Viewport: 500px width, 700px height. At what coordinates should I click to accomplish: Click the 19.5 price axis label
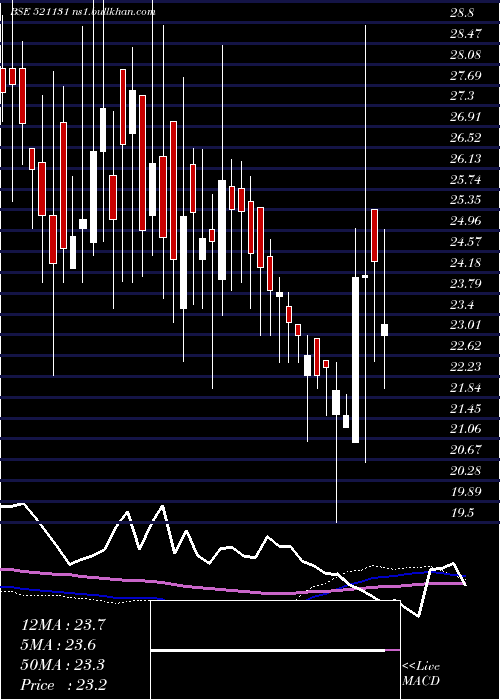coord(462,513)
